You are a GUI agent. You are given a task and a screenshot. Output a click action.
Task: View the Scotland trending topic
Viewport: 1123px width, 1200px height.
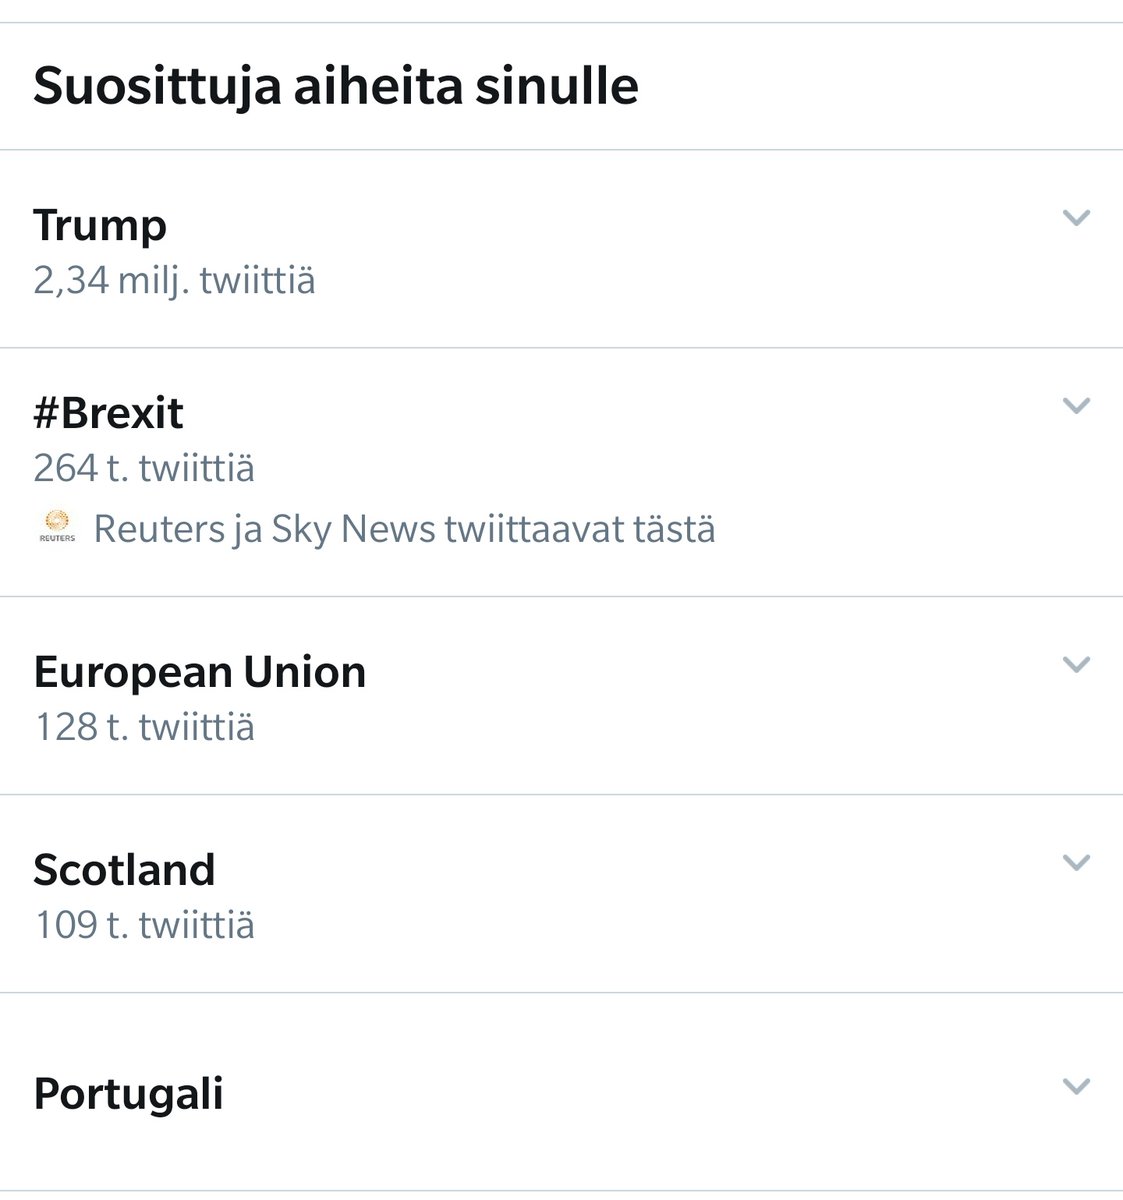point(124,869)
